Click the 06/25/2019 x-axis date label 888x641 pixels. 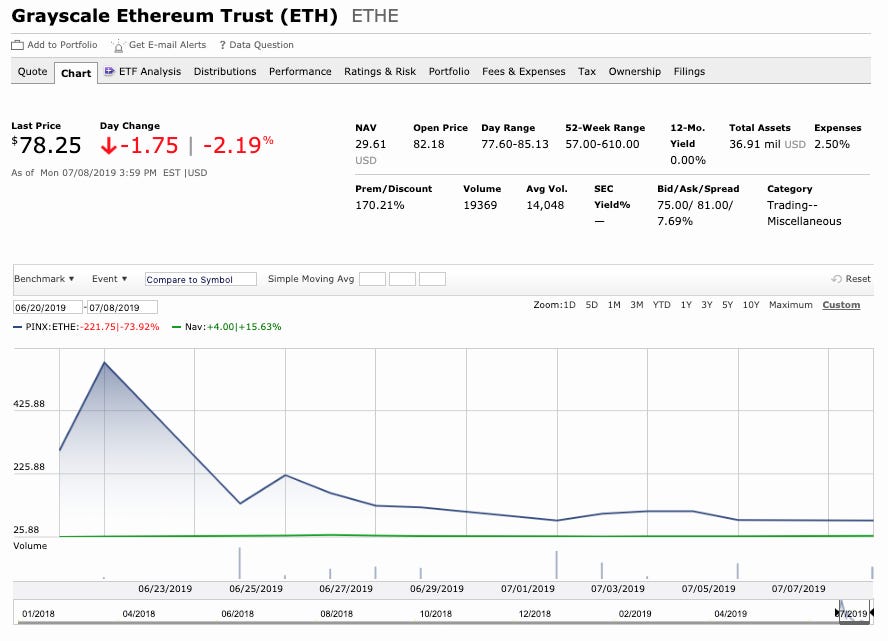pos(256,589)
